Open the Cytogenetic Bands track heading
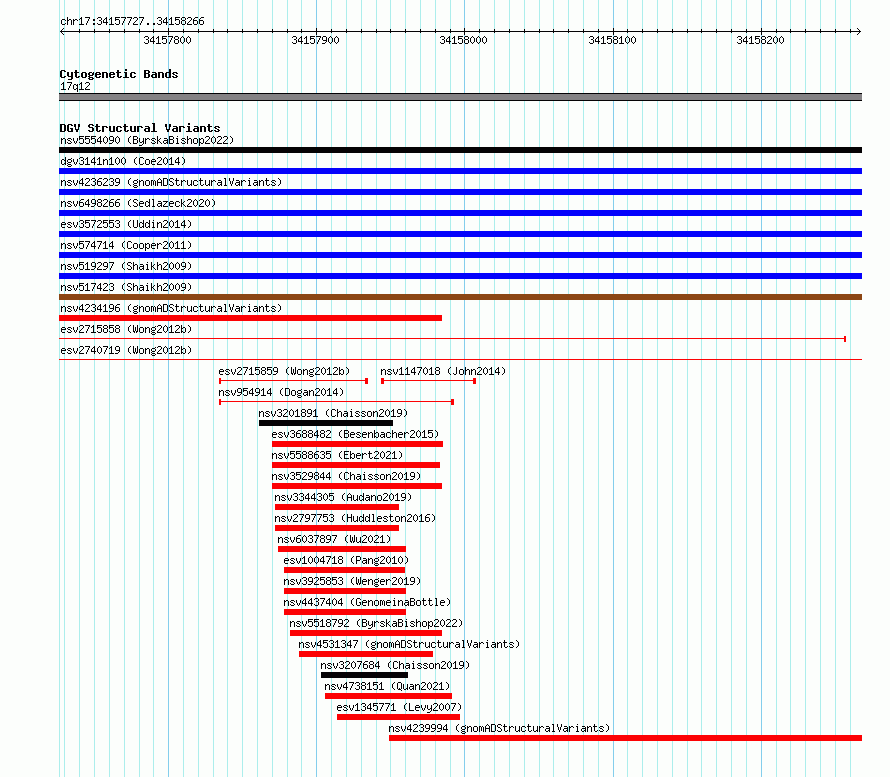The height and width of the screenshot is (777, 890). pos(119,74)
